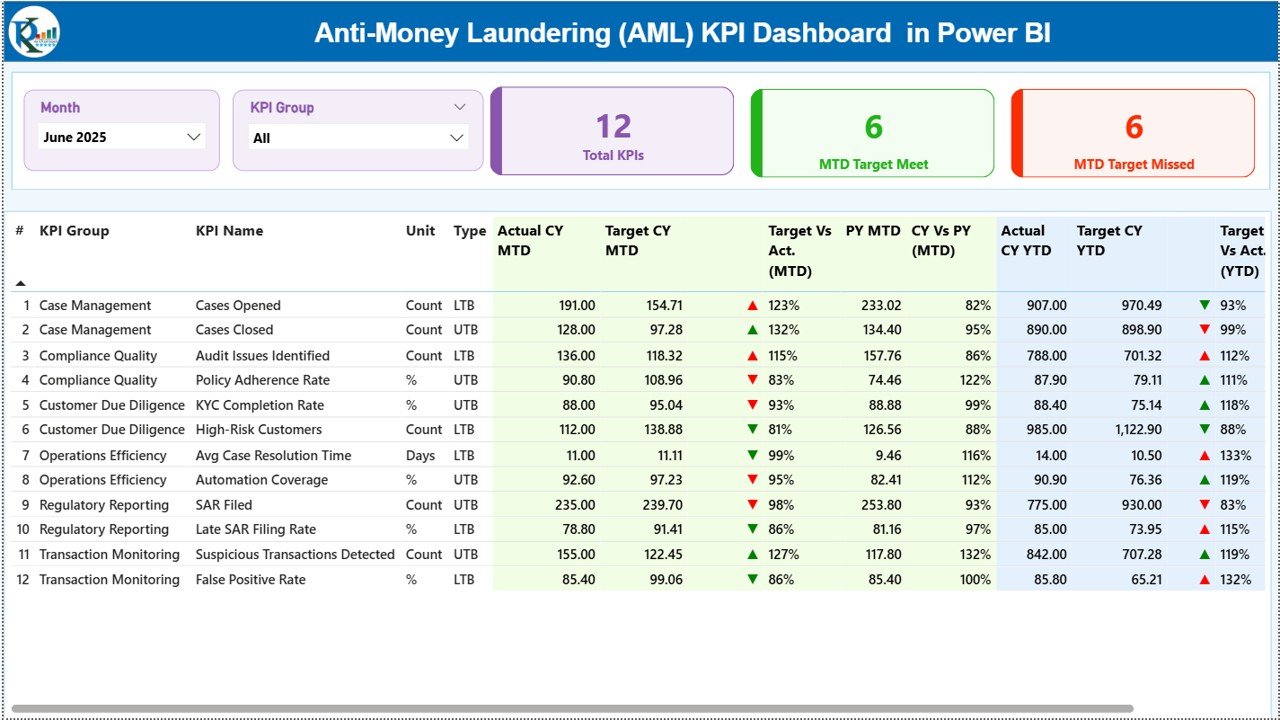This screenshot has height=720, width=1280.
Task: Sort by the KPI Name column header
Action: click(x=228, y=231)
